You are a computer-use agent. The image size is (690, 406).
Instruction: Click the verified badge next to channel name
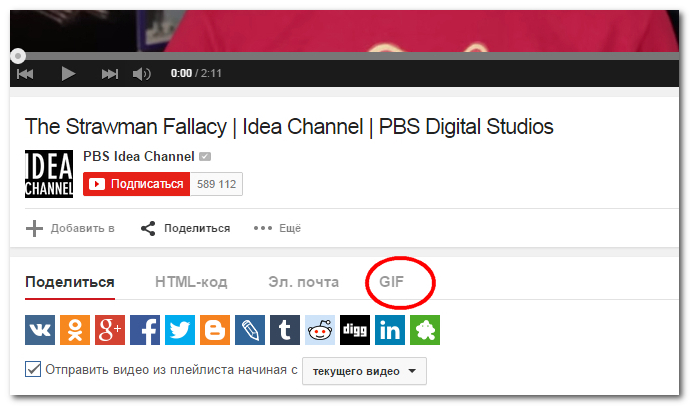click(x=205, y=157)
